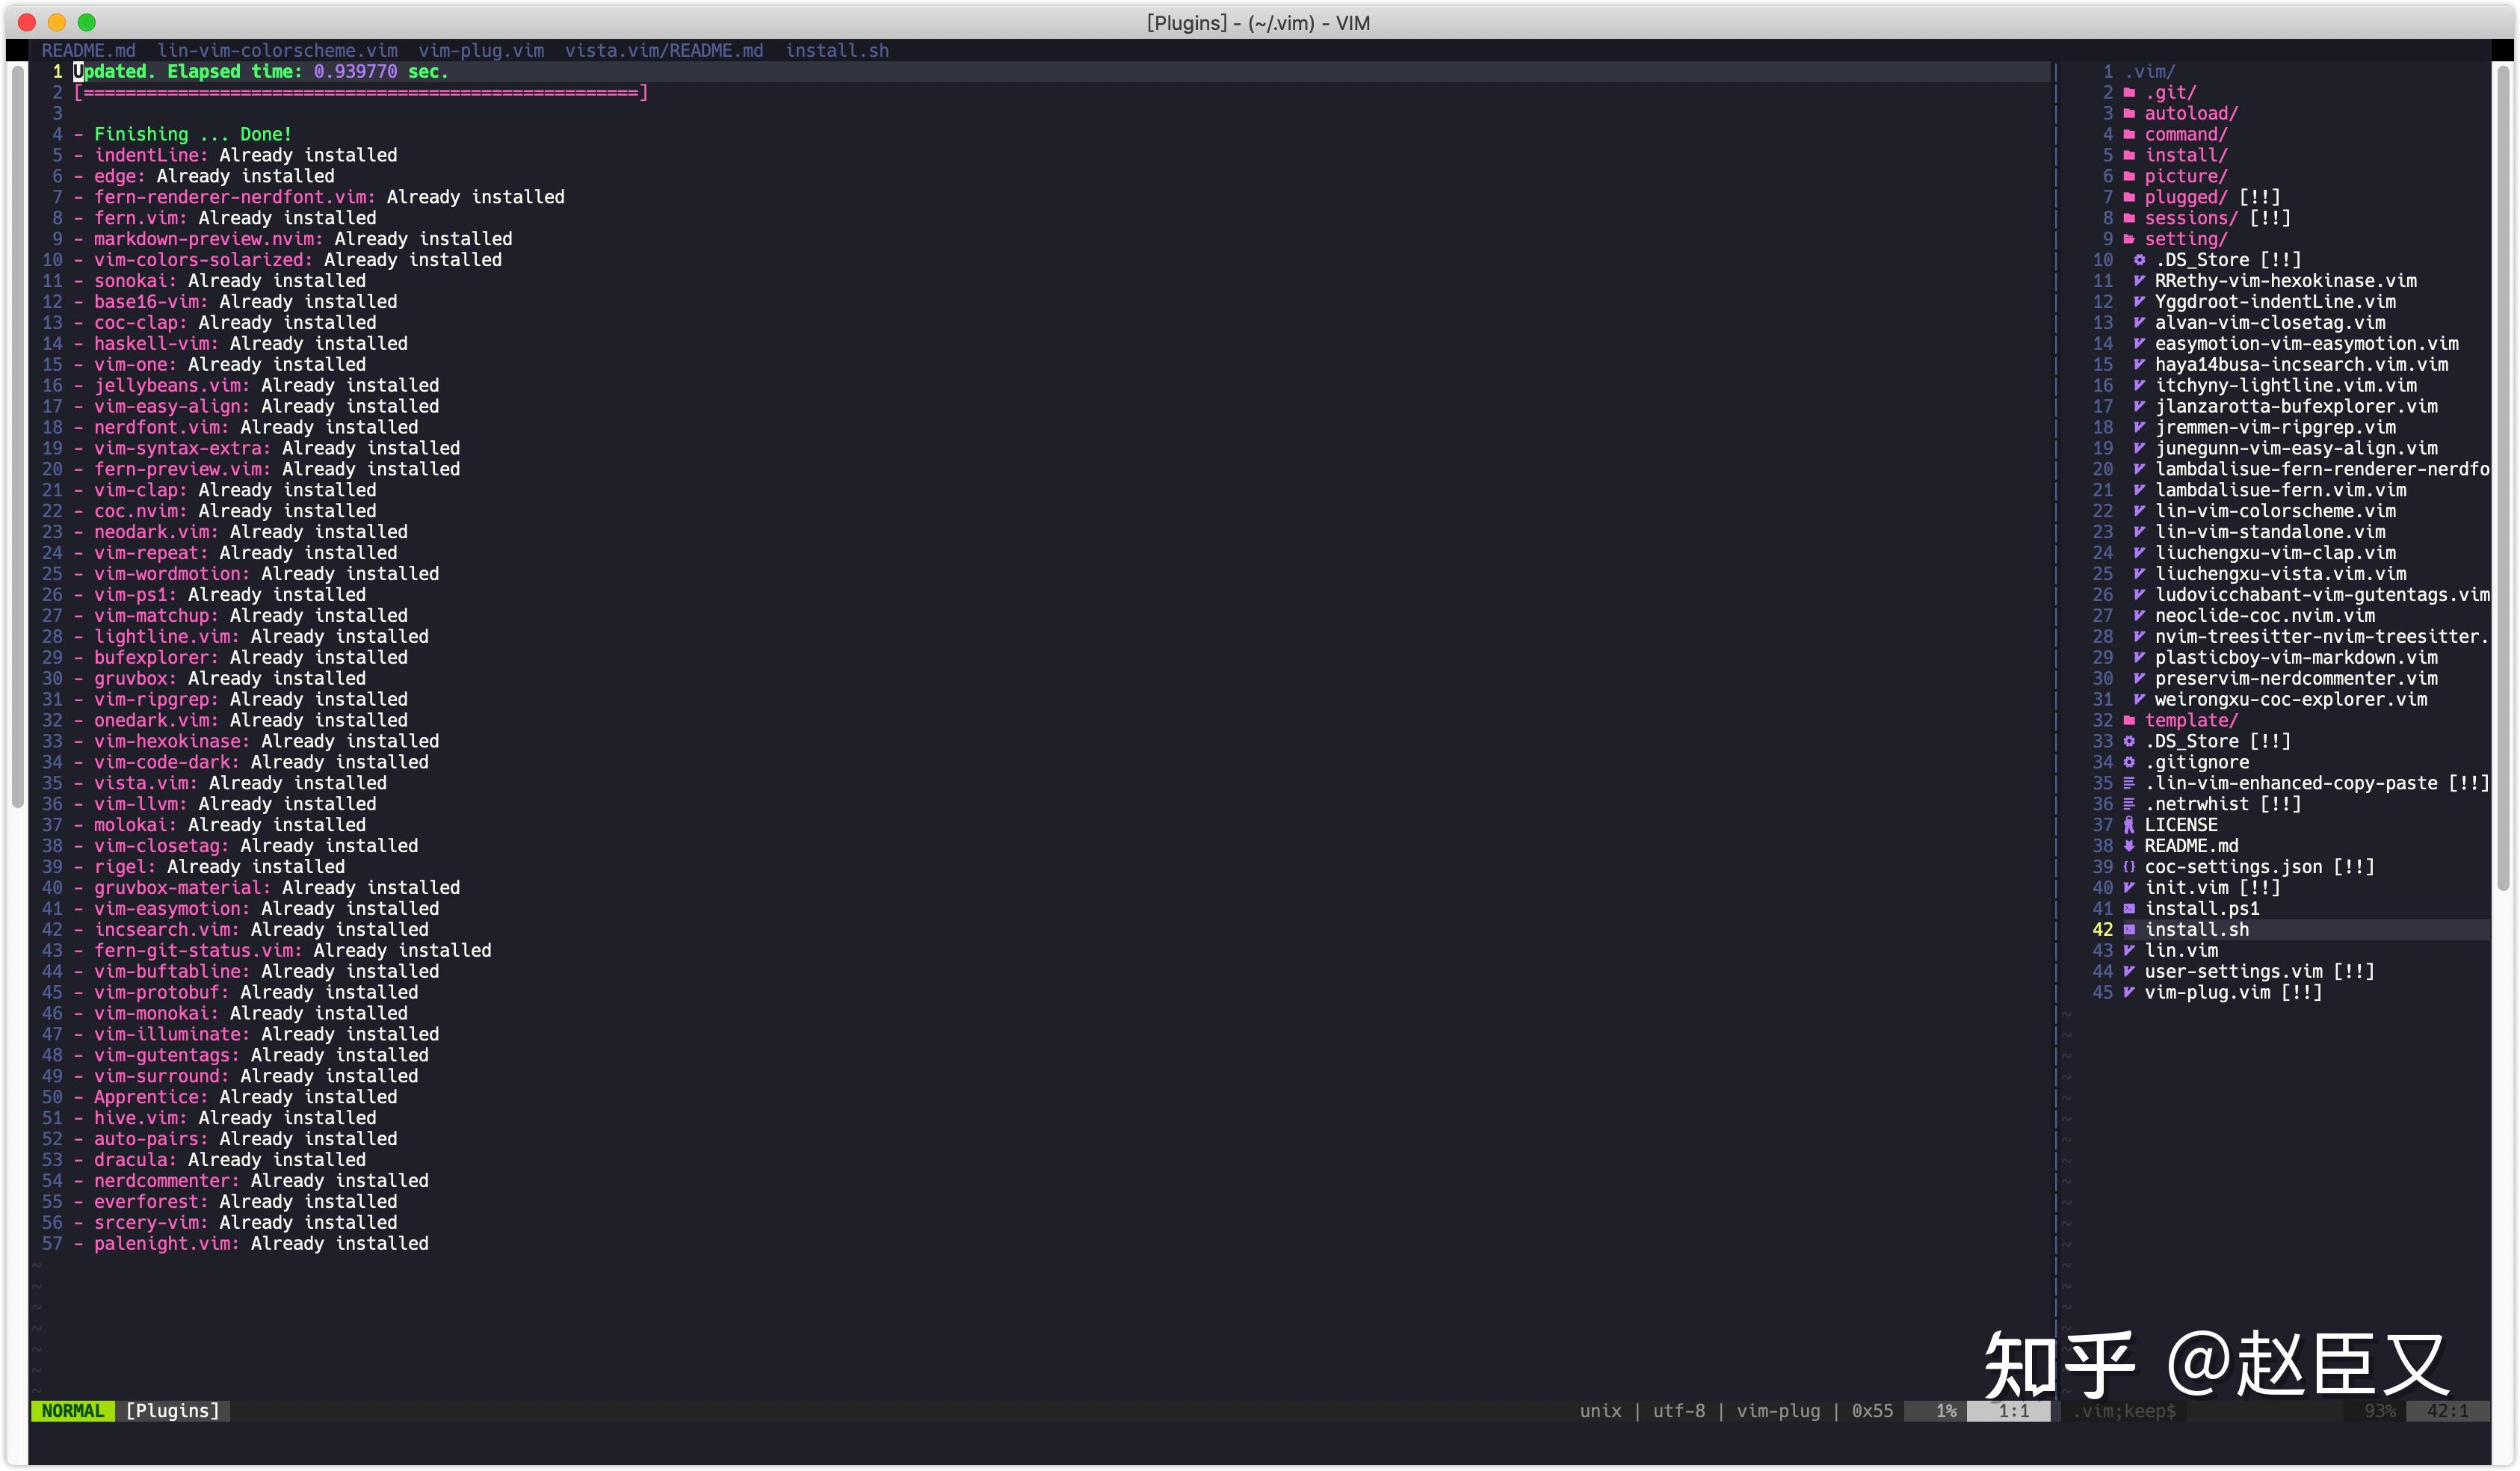The width and height of the screenshot is (2520, 1471).
Task: Click the install progress bar on line 2
Action: [x=361, y=93]
